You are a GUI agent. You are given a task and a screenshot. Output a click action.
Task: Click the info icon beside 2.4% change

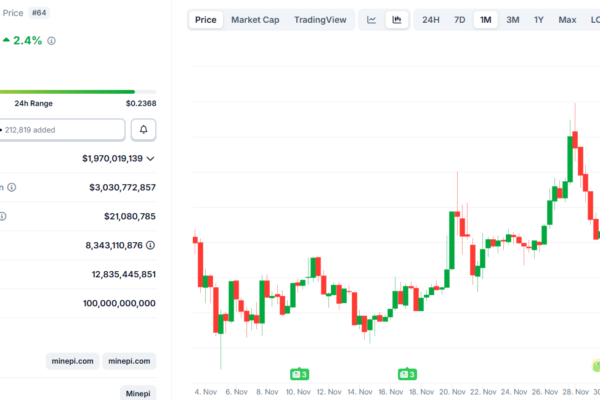click(51, 41)
